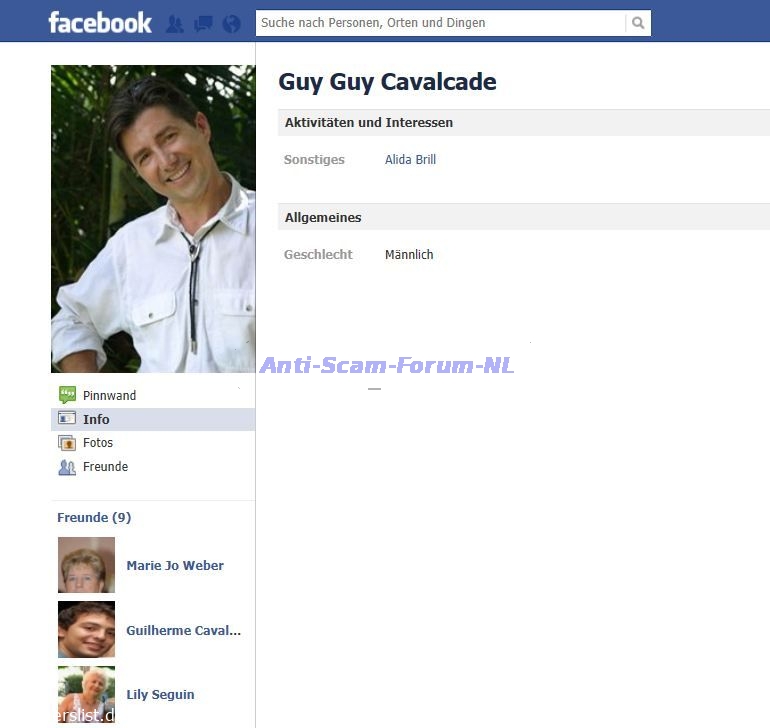Open Guy Guy Cavalcade's large profile photo
The image size is (770, 728).
tap(153, 219)
